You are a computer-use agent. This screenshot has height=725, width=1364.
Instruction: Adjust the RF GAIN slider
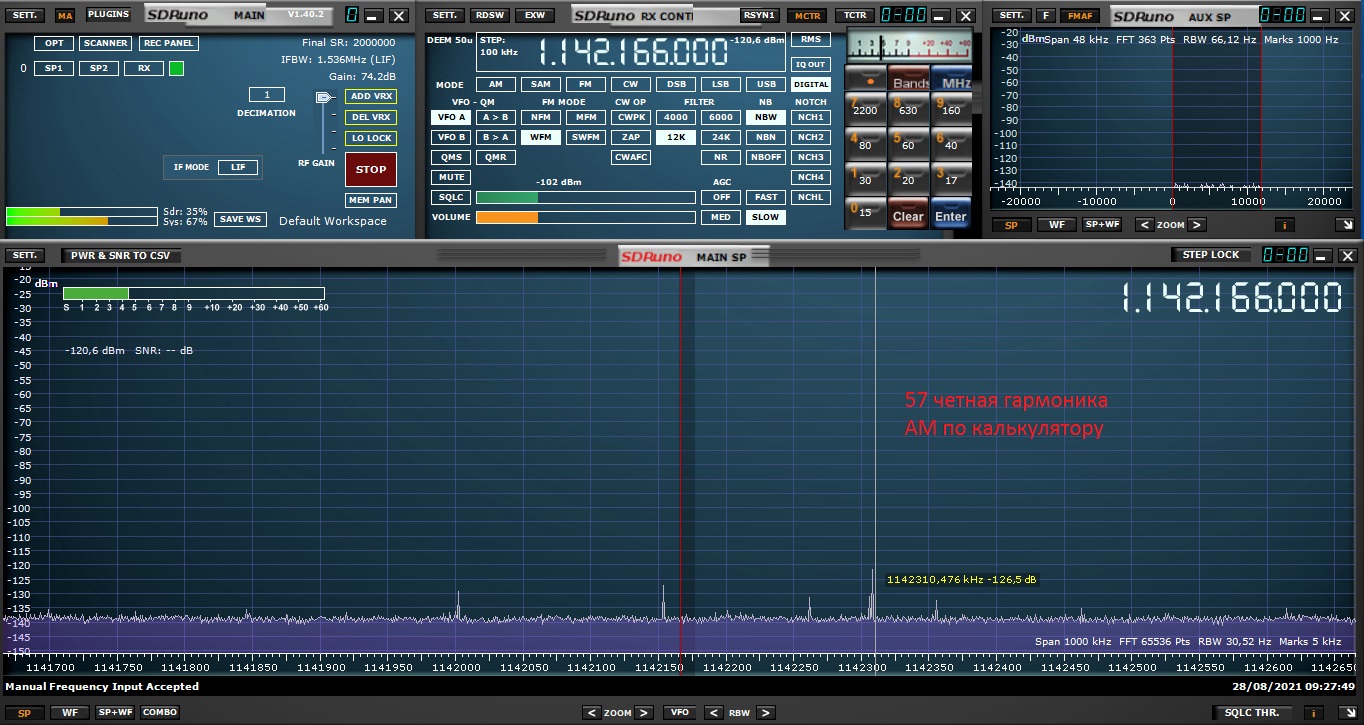tap(323, 98)
